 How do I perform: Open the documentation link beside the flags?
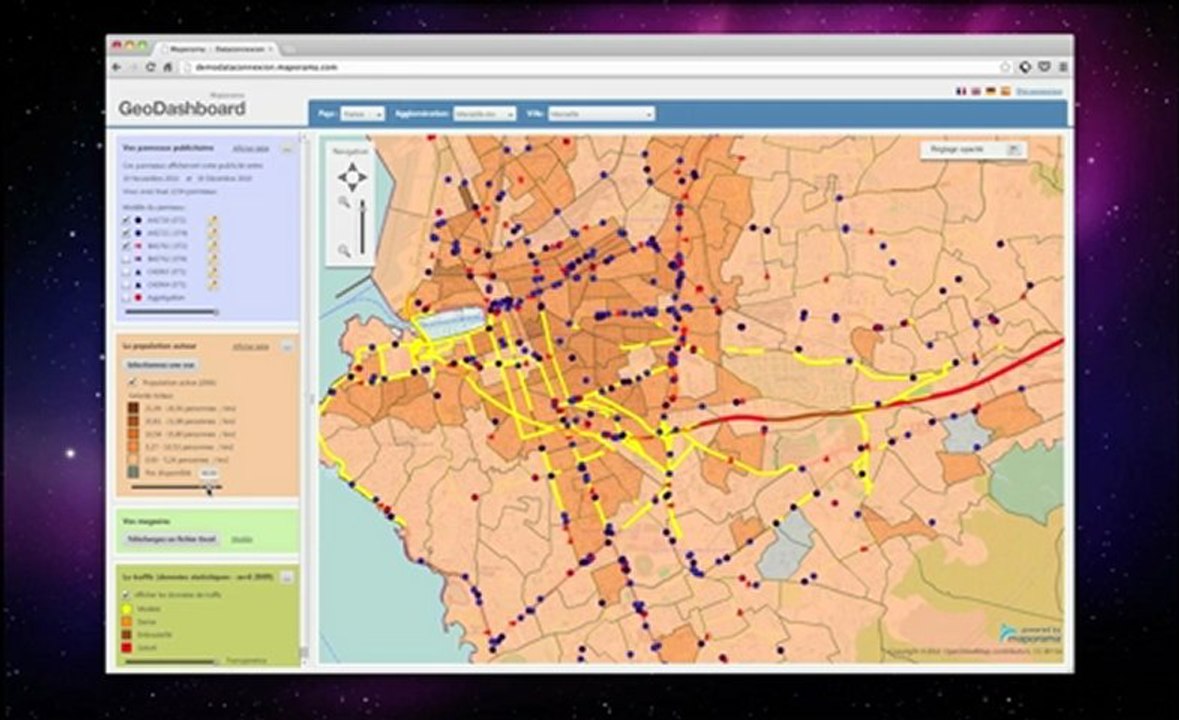1039,91
